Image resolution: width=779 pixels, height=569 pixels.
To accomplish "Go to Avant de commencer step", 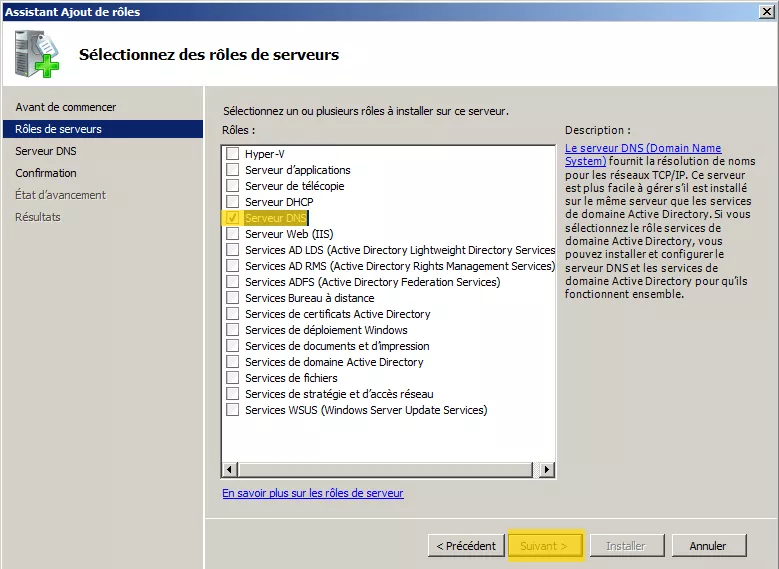I will [66, 107].
